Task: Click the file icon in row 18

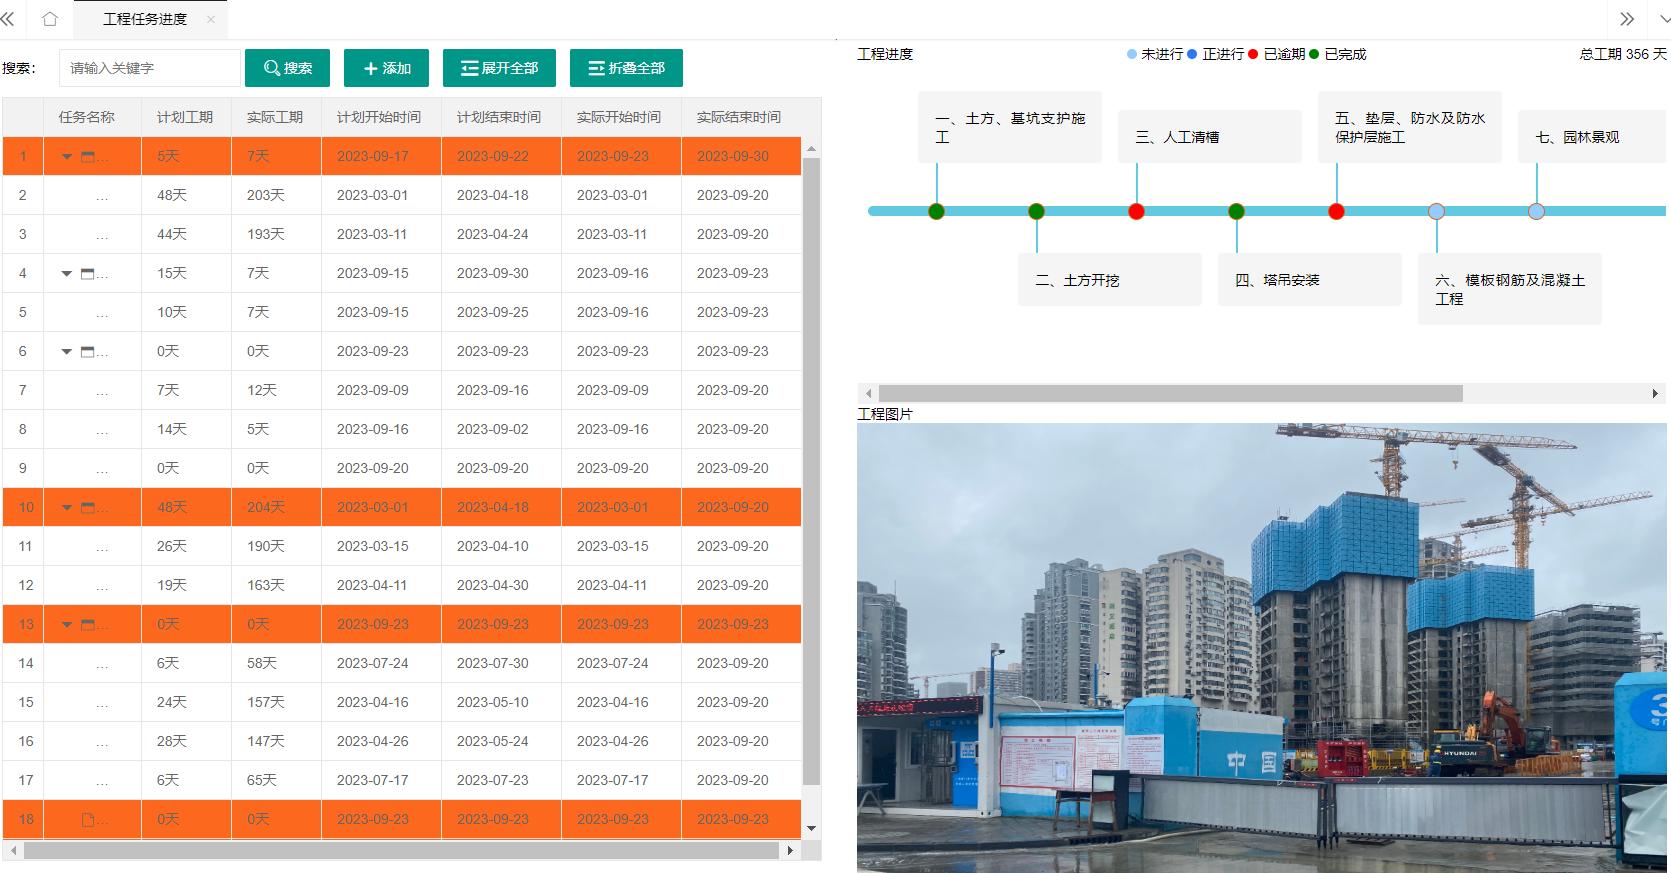Action: 88,820
